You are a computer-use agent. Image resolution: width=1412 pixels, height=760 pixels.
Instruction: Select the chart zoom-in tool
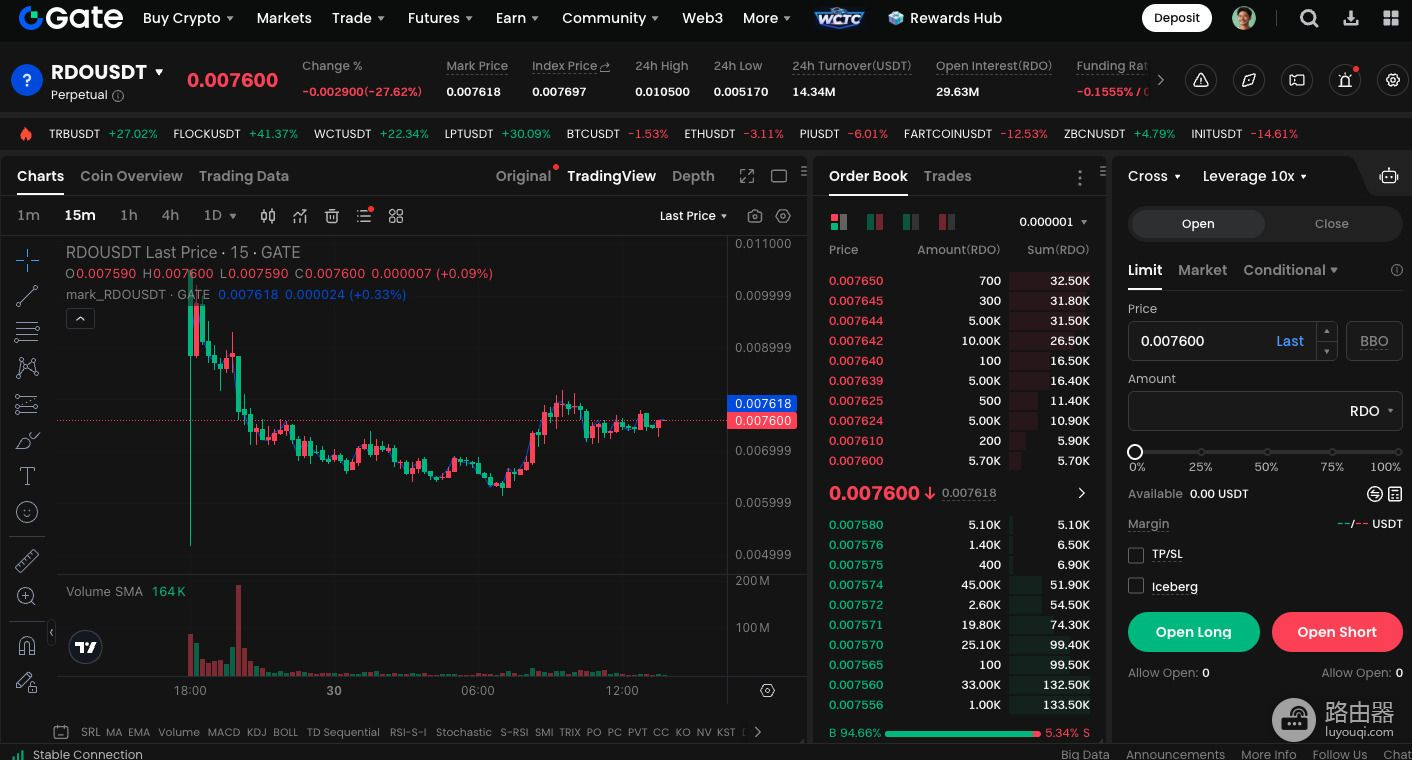tap(27, 597)
